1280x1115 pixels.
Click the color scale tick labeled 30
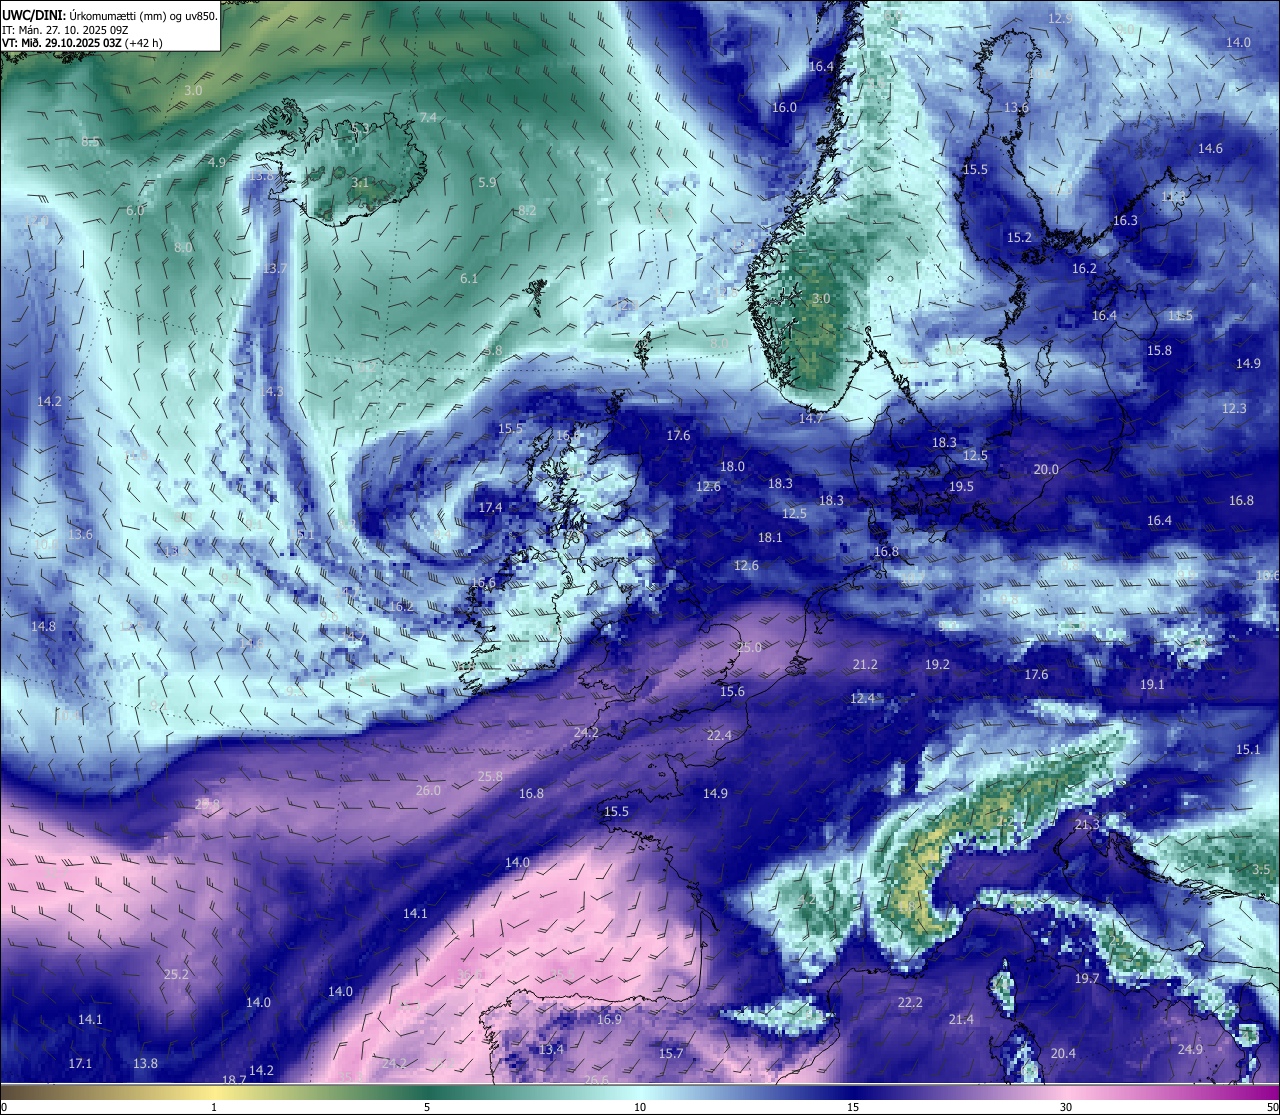point(1066,1107)
